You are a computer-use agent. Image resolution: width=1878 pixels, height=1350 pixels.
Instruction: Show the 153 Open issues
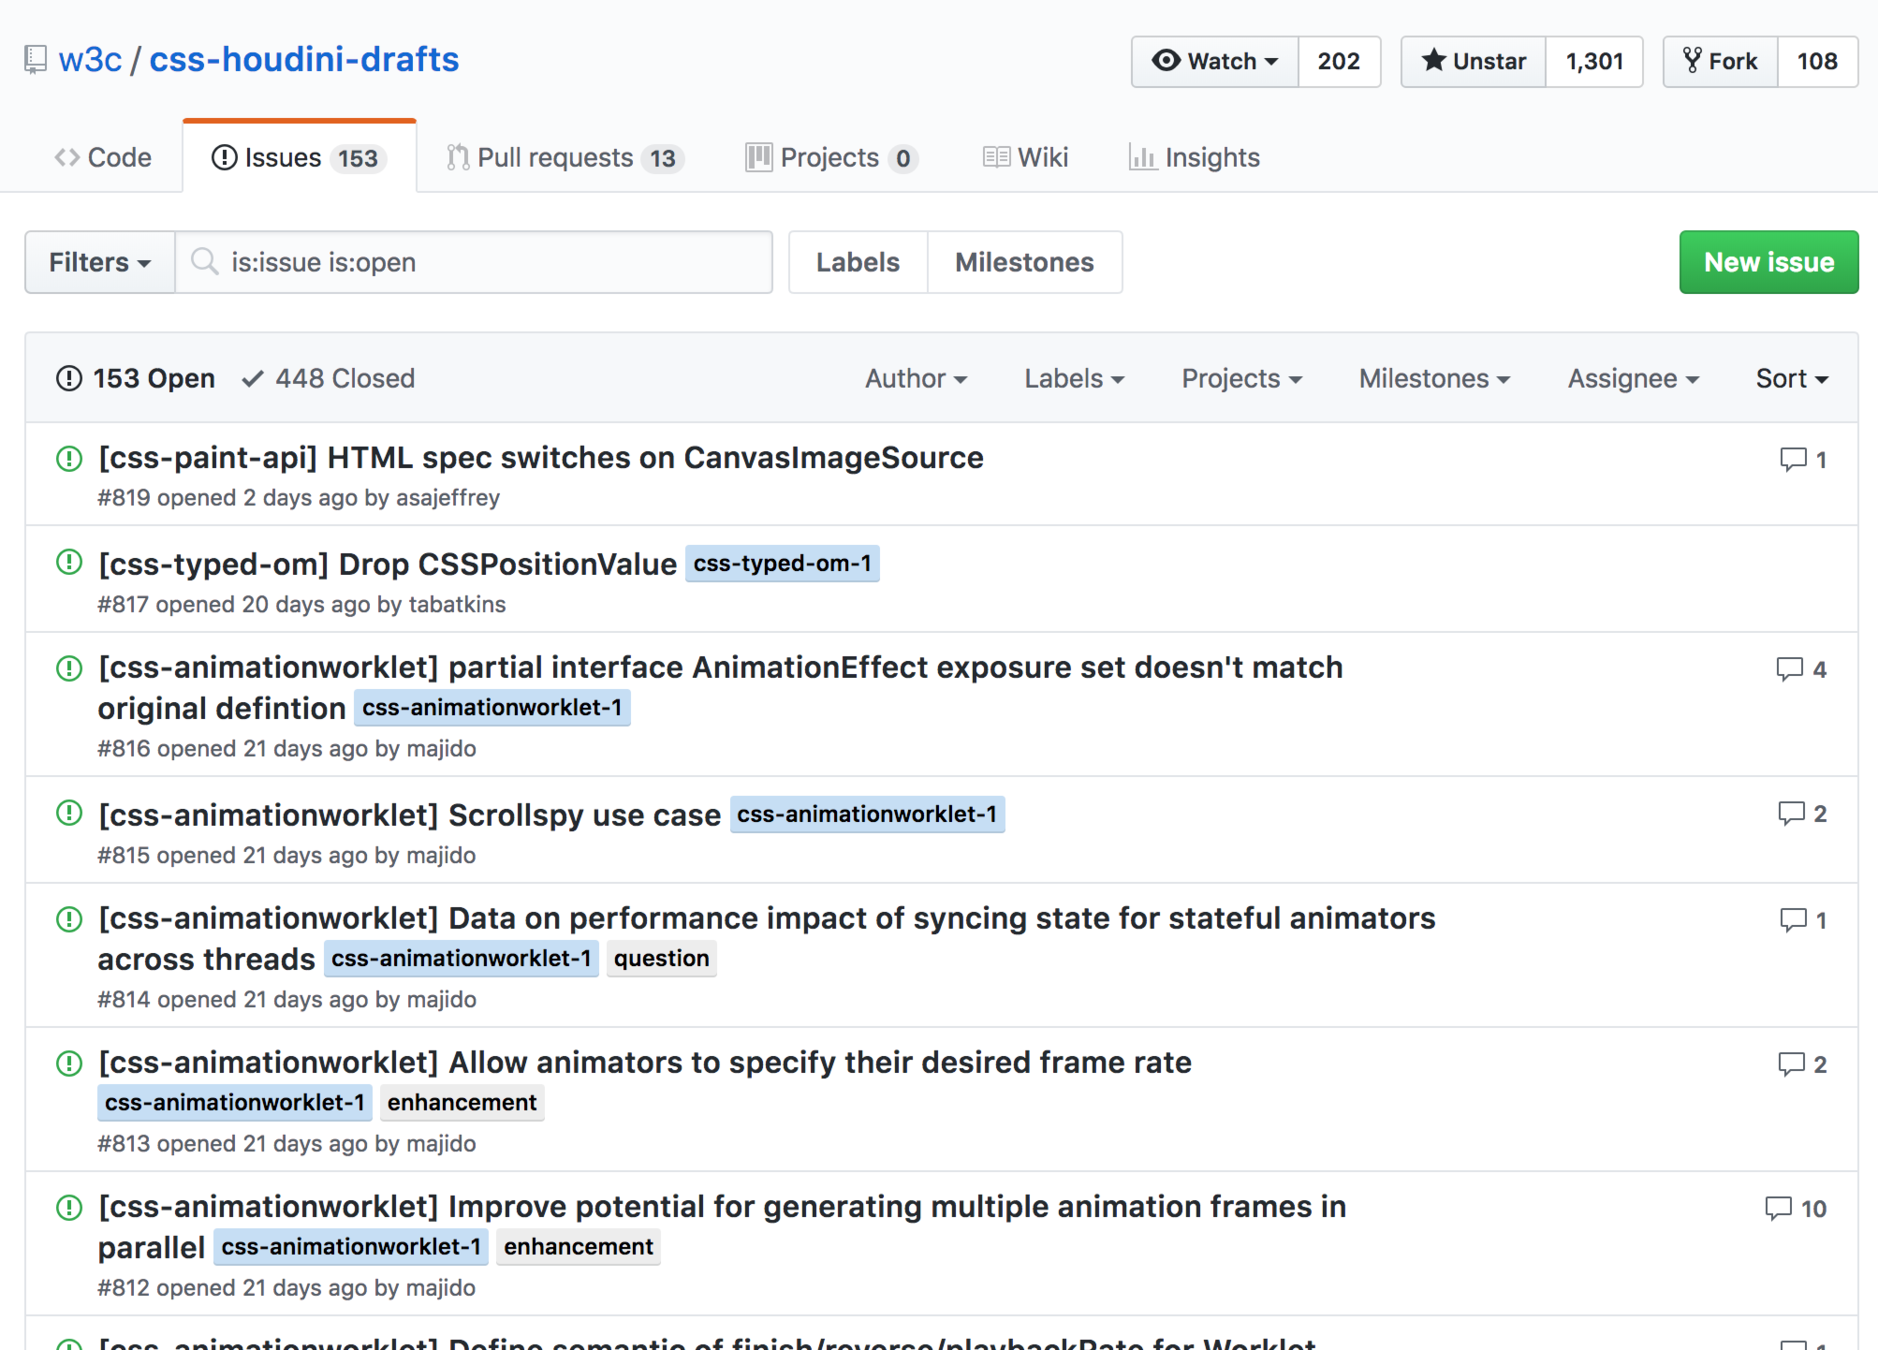click(x=136, y=378)
